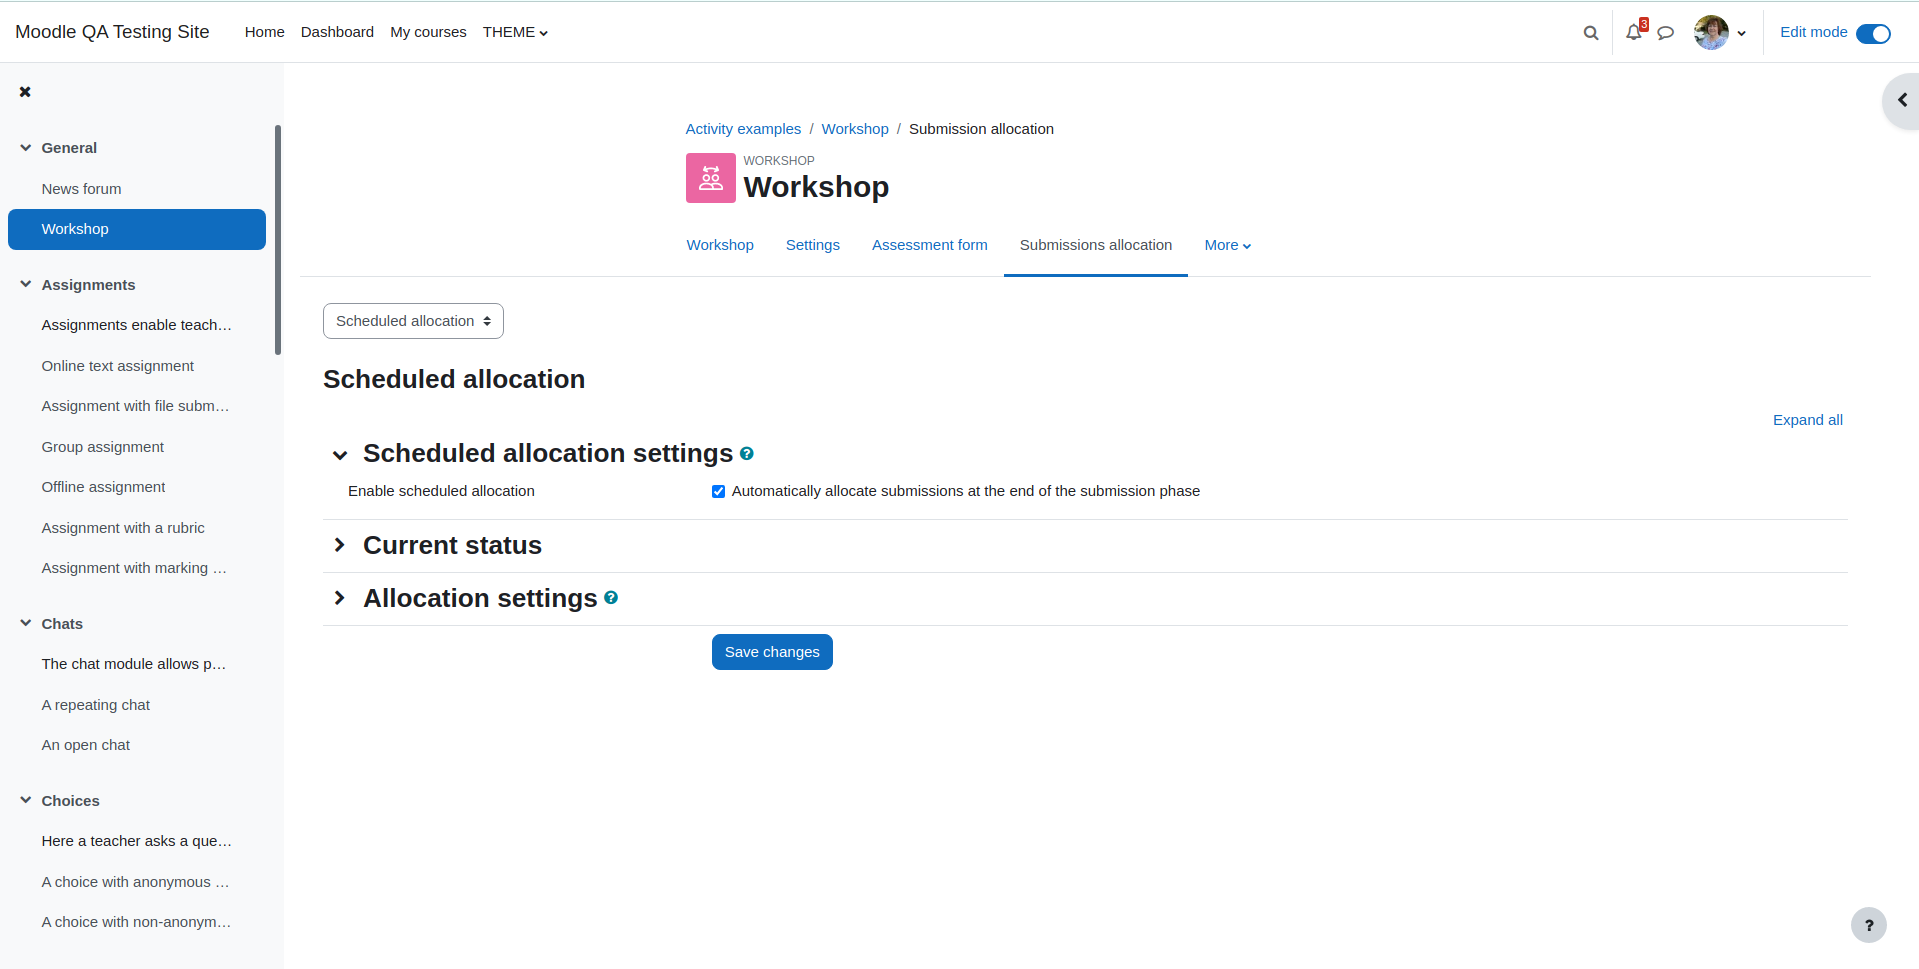
Task: Open notifications bell icon
Action: 1634,32
